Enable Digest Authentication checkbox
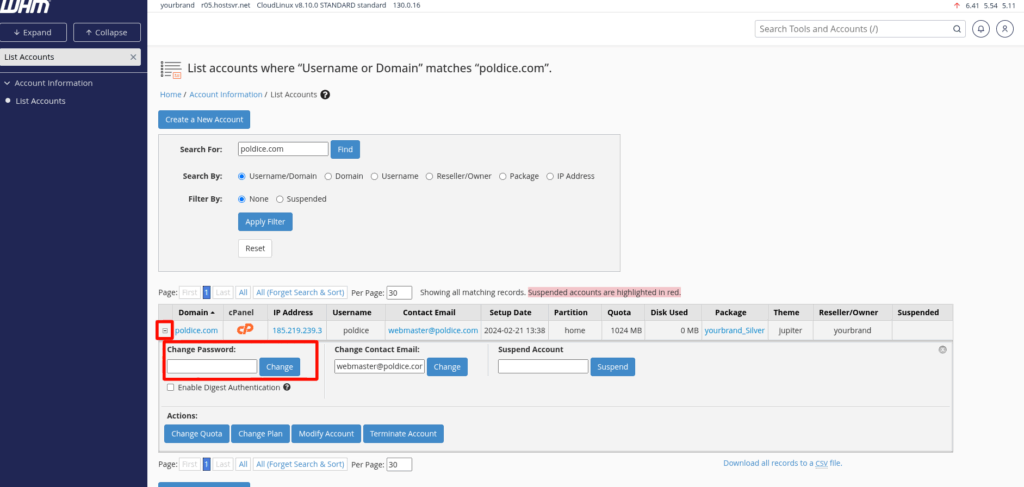This screenshot has width=1024, height=487. pos(171,387)
